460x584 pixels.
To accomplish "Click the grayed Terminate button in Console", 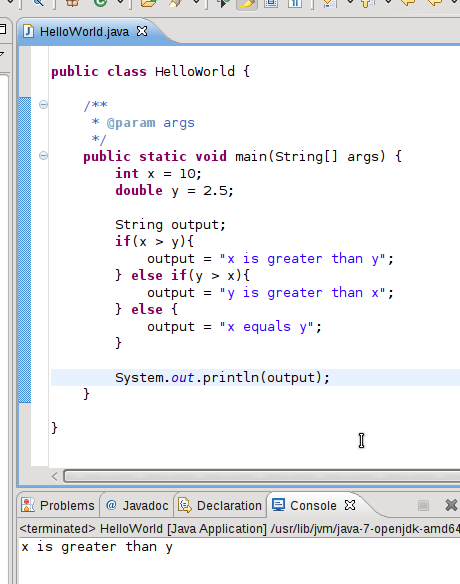I will 423,505.
